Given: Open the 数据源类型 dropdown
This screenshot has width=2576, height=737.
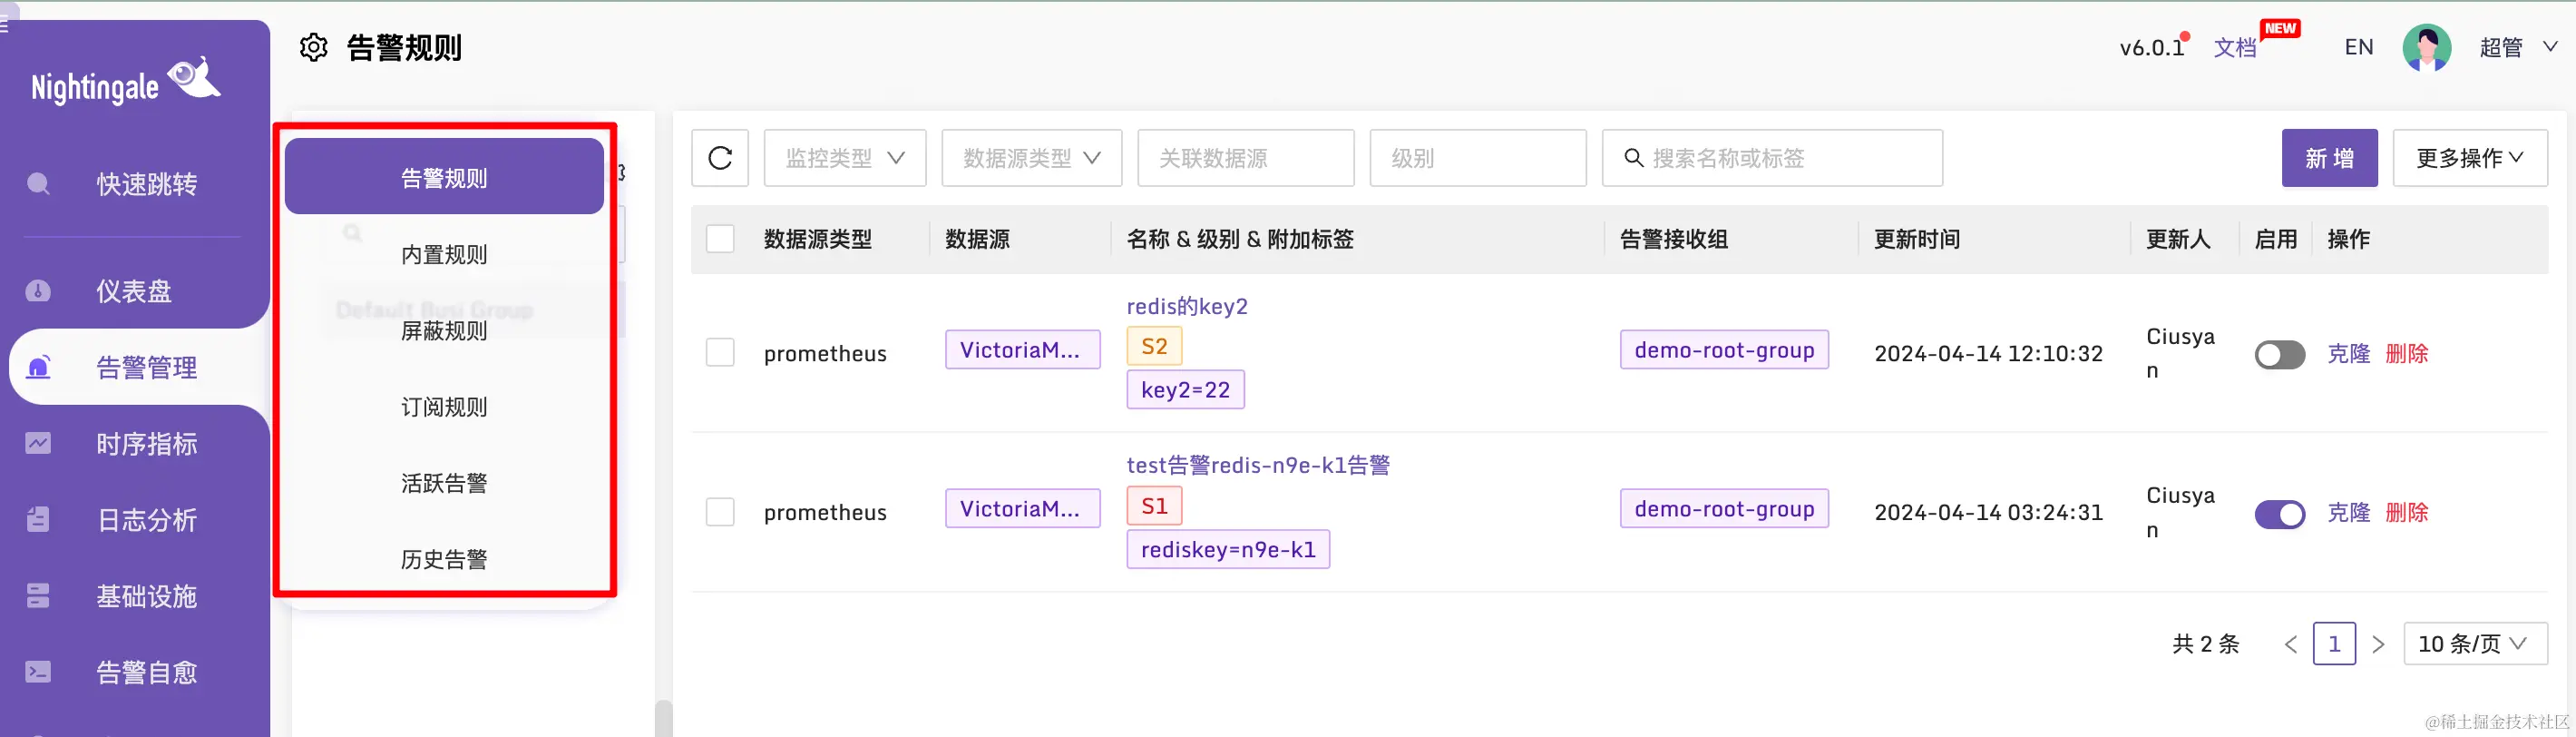Looking at the screenshot, I should (1032, 158).
